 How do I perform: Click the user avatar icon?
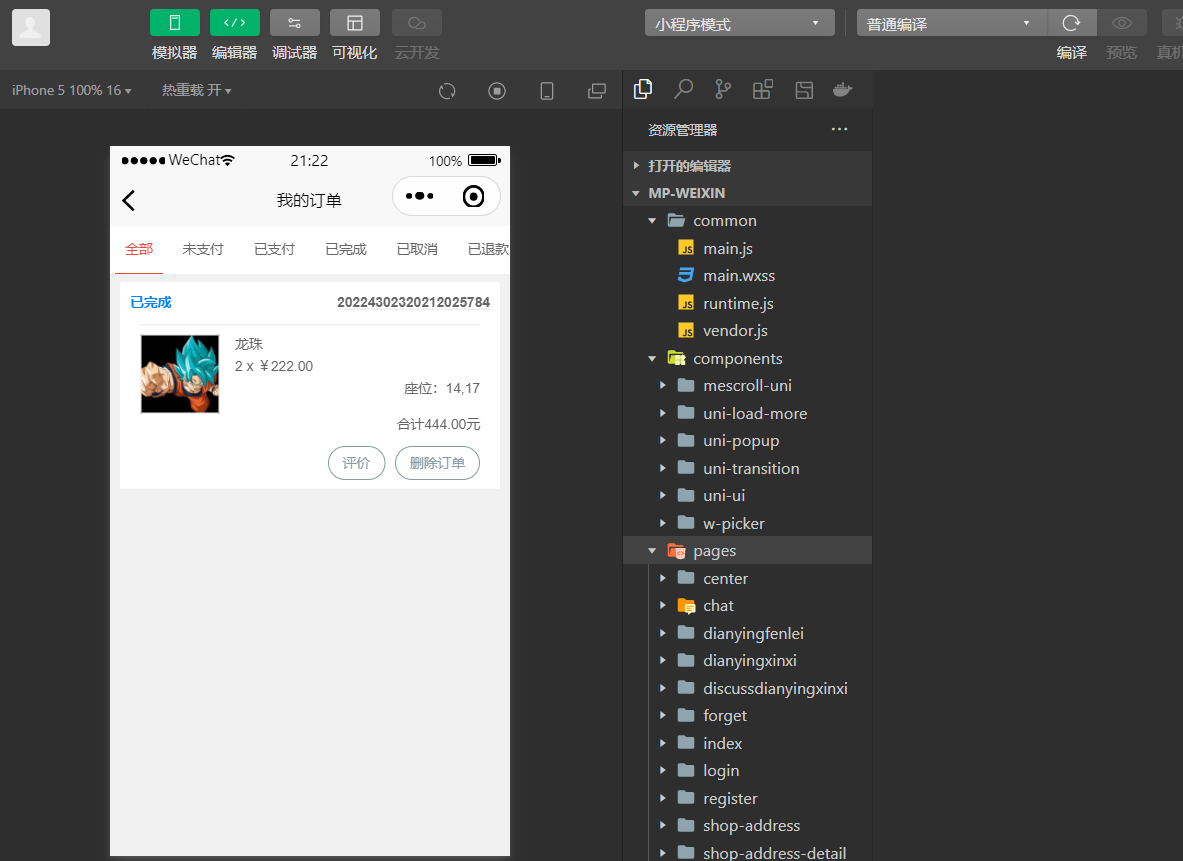pos(31,28)
